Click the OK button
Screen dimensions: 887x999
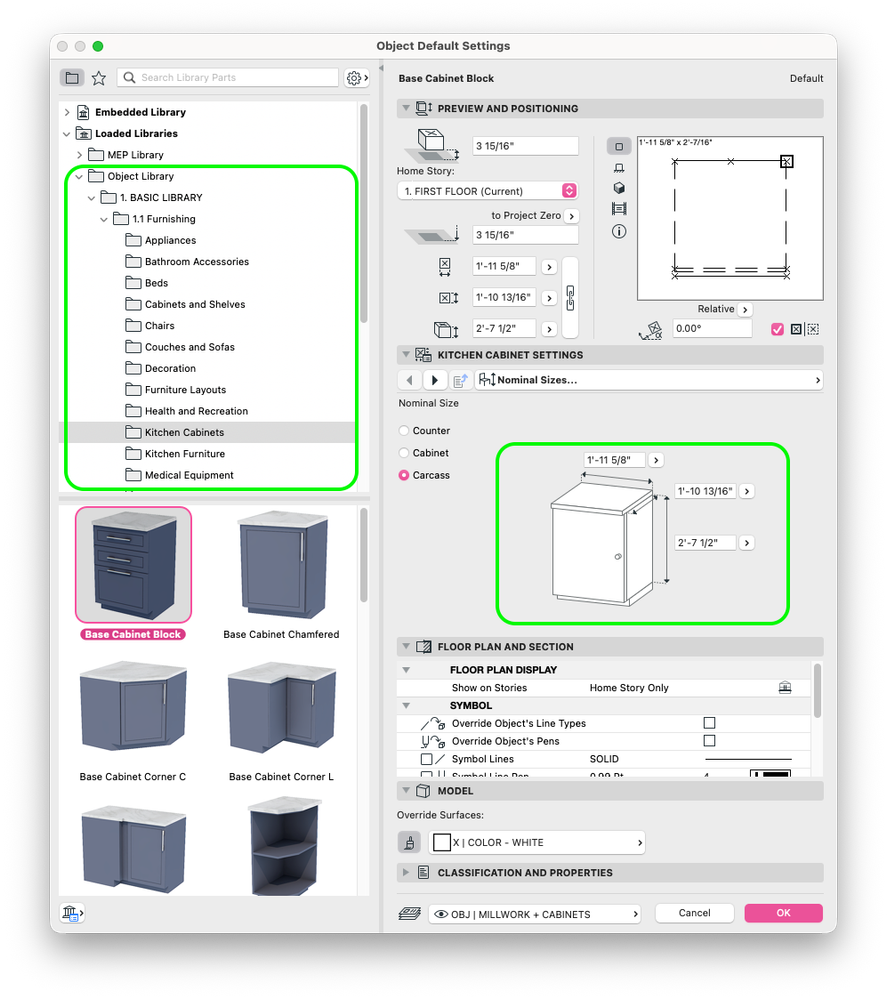click(783, 913)
